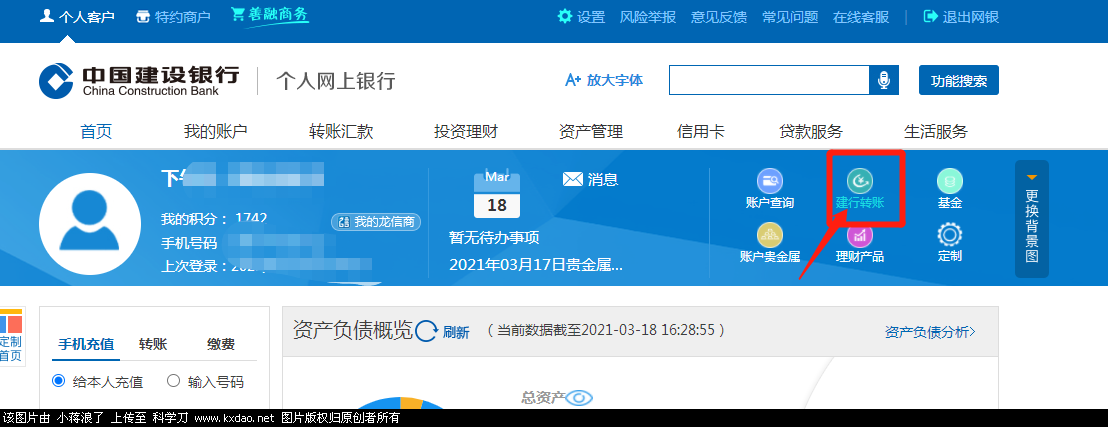This screenshot has width=1108, height=427.
Task: Click 暂无待办事项 text
Action: 494,238
